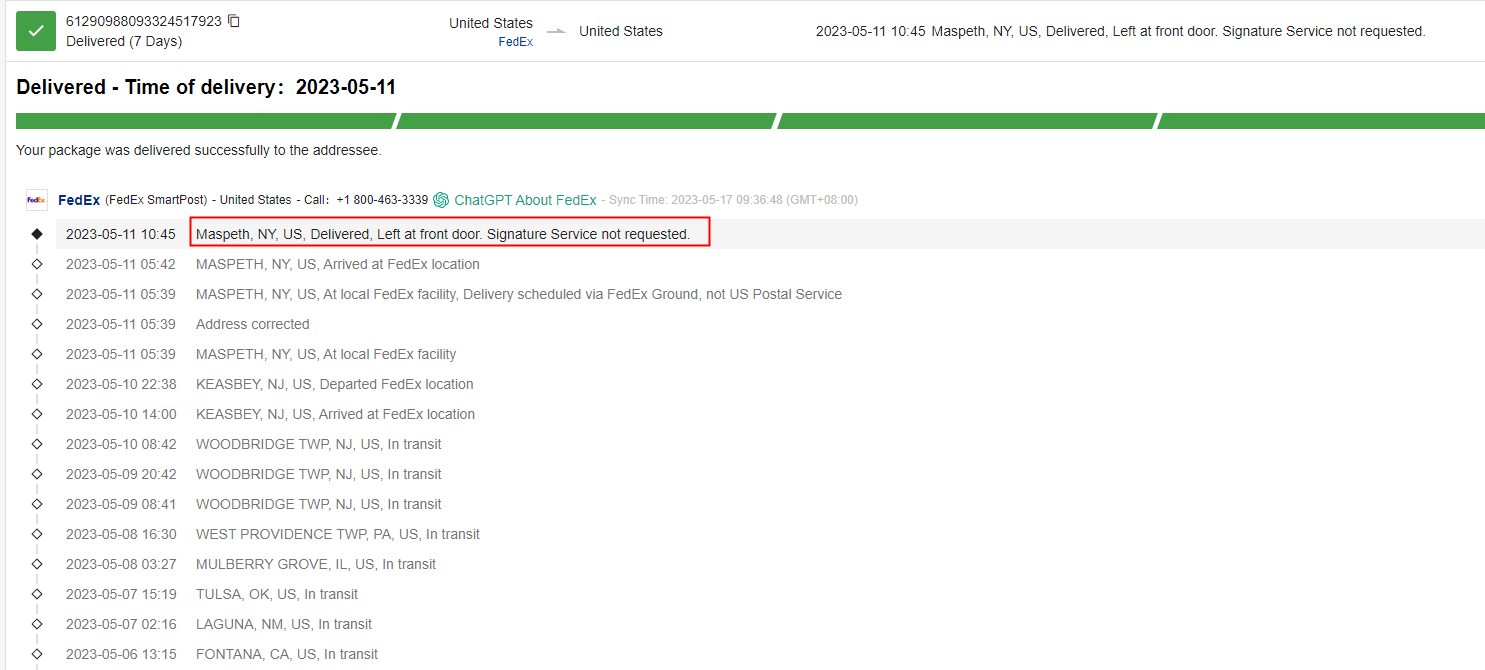This screenshot has width=1485, height=670.
Task: Click the marker for the Tulsa, OK event
Action: [x=37, y=594]
